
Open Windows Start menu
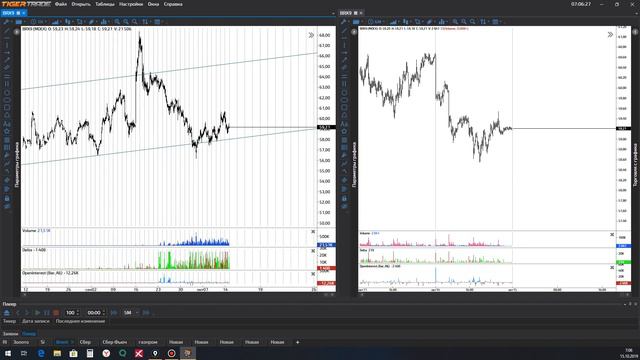pos(8,353)
